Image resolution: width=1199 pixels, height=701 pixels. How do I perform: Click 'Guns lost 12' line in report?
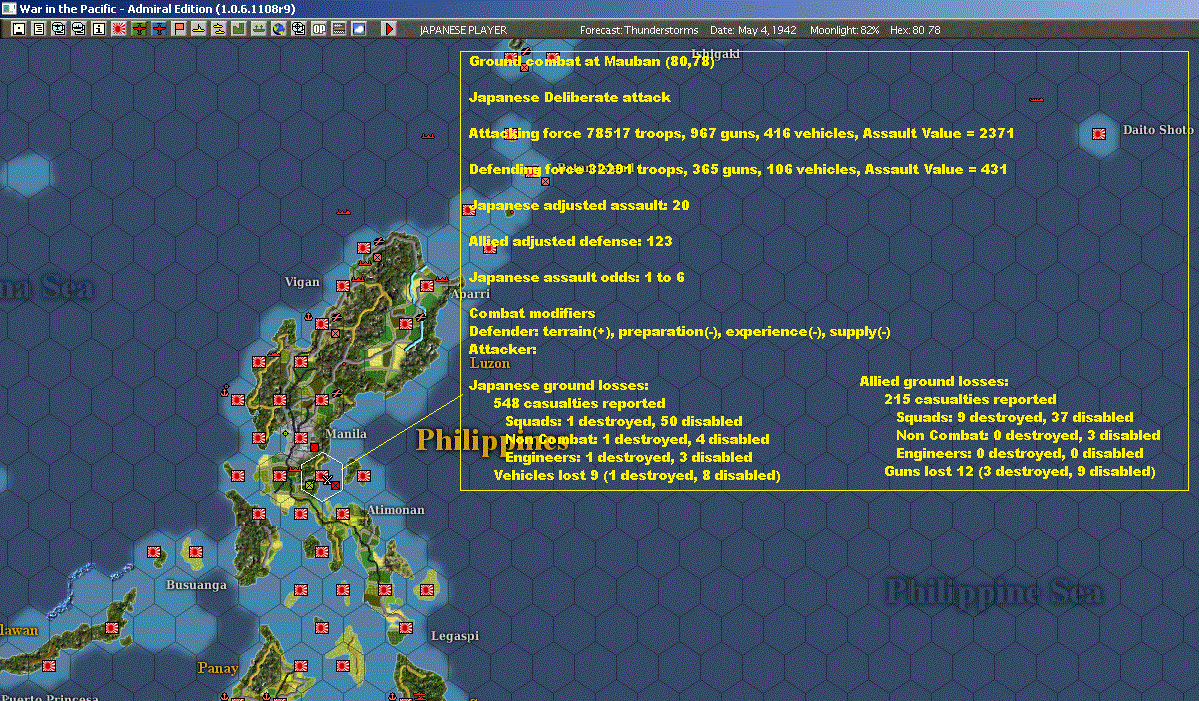1019,472
